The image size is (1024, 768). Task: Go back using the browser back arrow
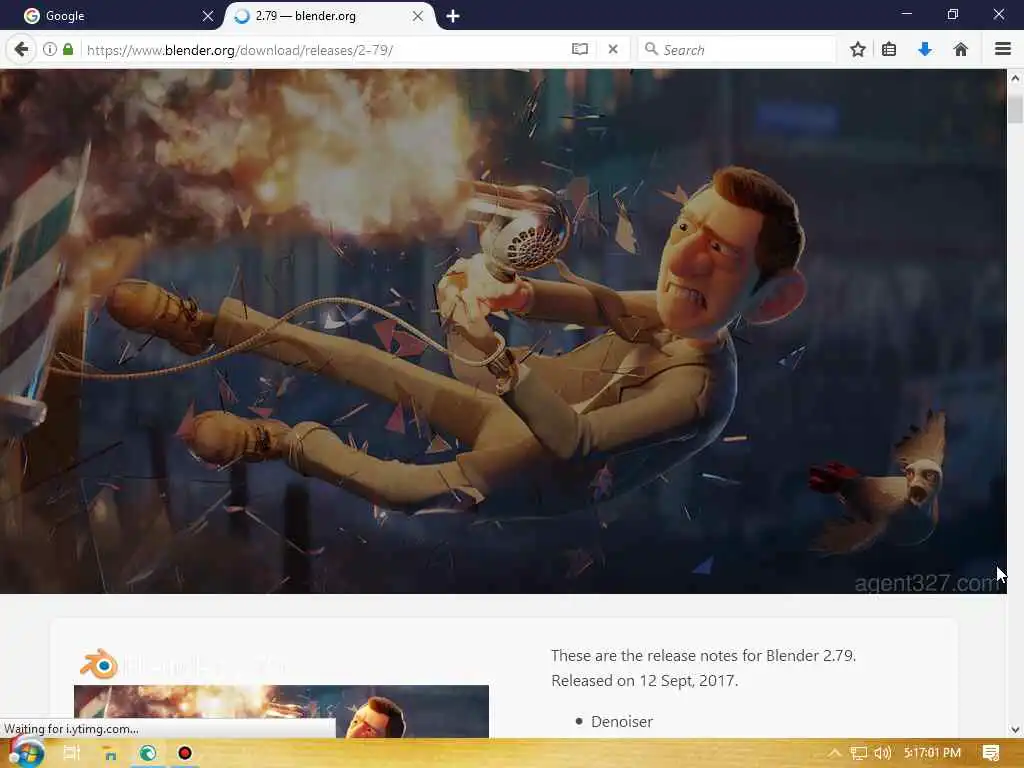pyautogui.click(x=22, y=50)
